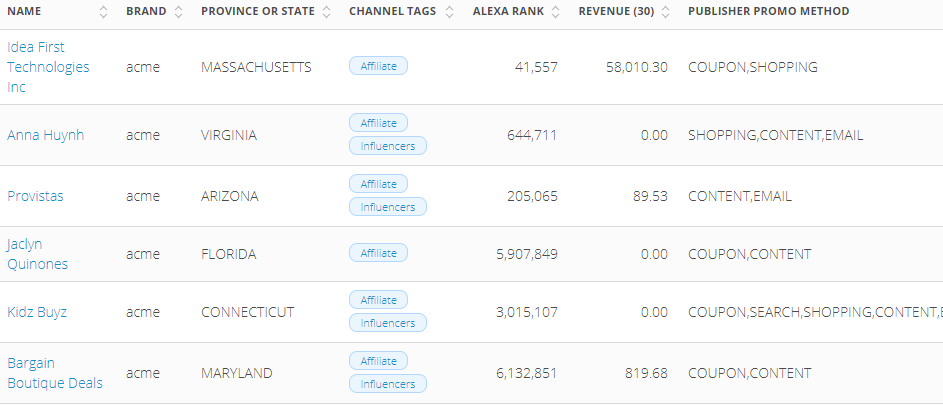Open Bargain Boutique Deals publisher

tap(55, 373)
